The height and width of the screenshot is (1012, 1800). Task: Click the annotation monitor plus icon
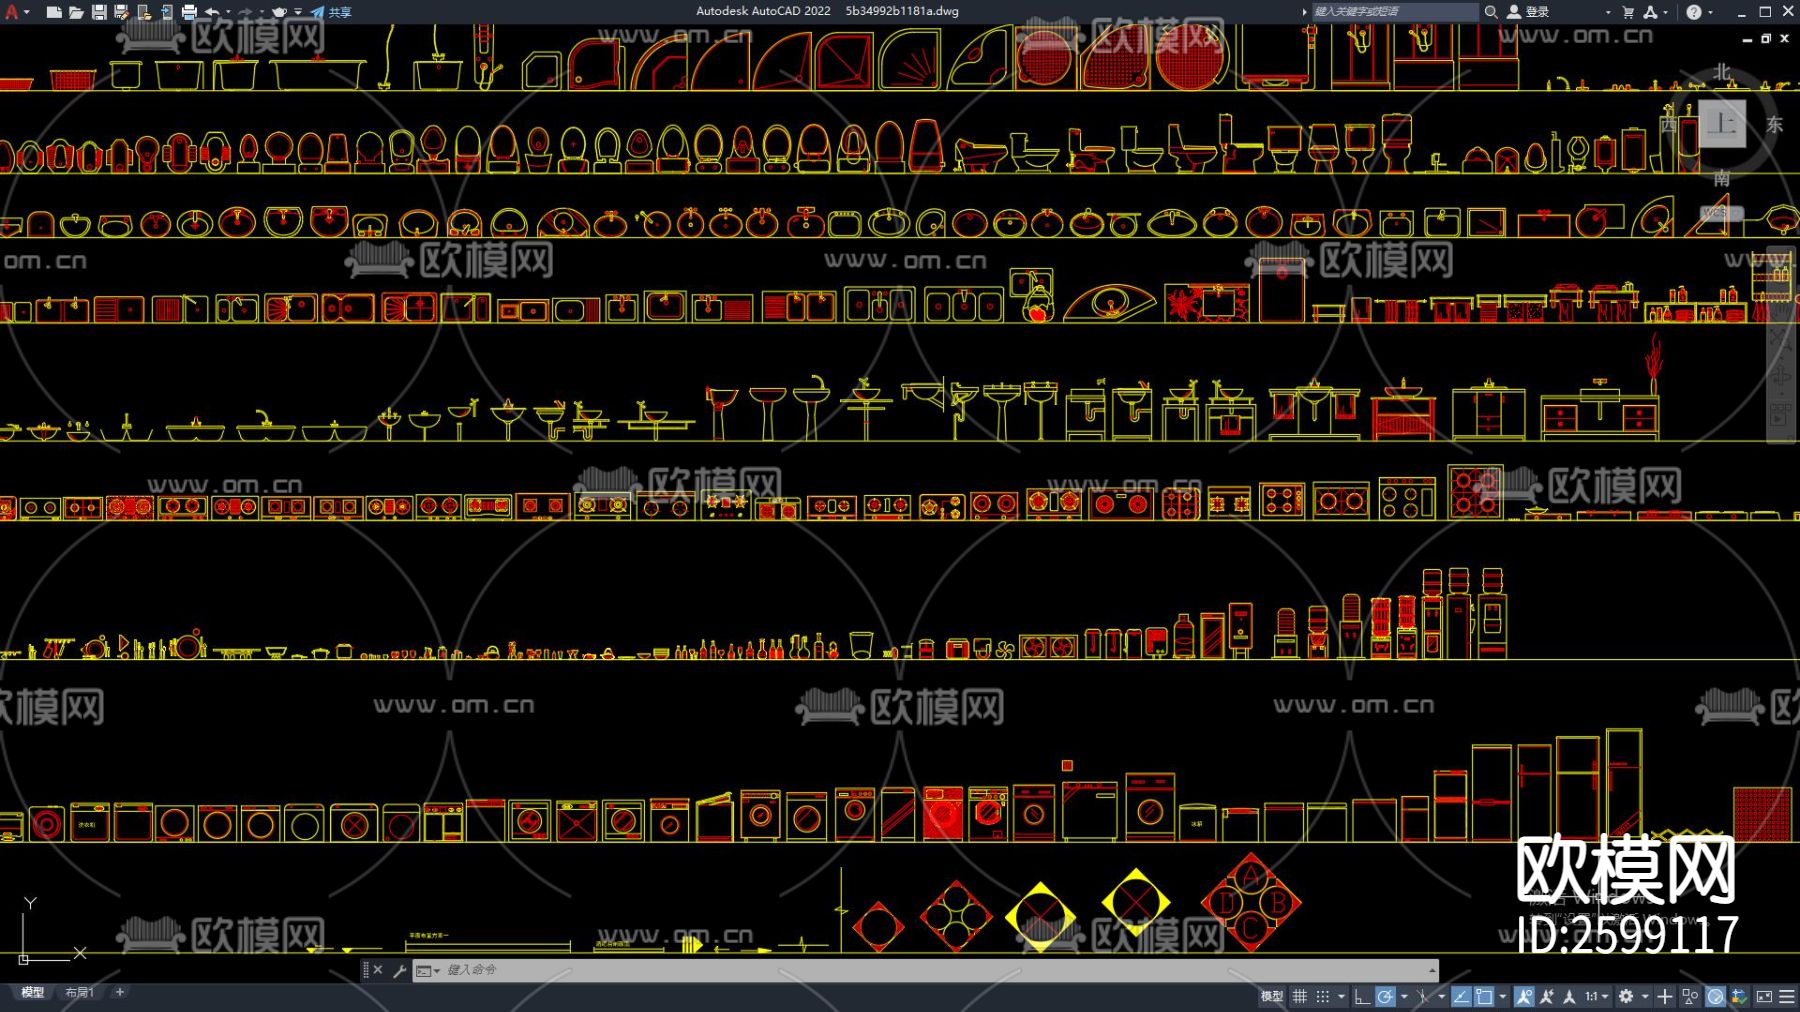click(1665, 996)
